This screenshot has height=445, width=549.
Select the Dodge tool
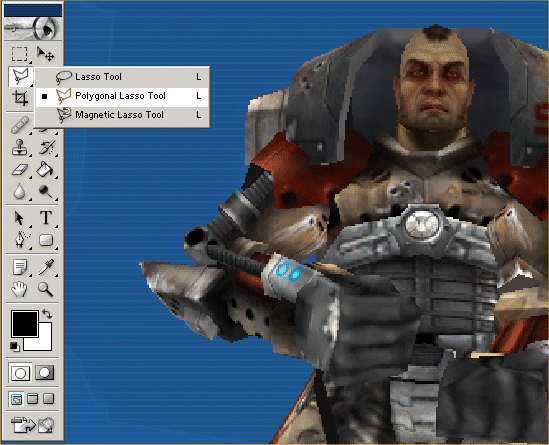45,192
